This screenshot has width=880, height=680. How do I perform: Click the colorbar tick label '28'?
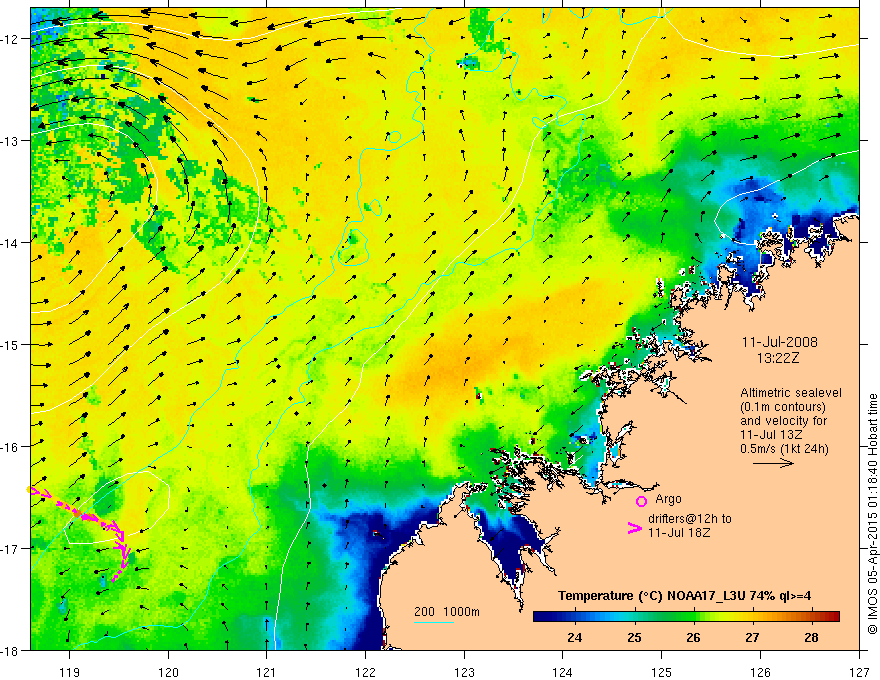[811, 637]
